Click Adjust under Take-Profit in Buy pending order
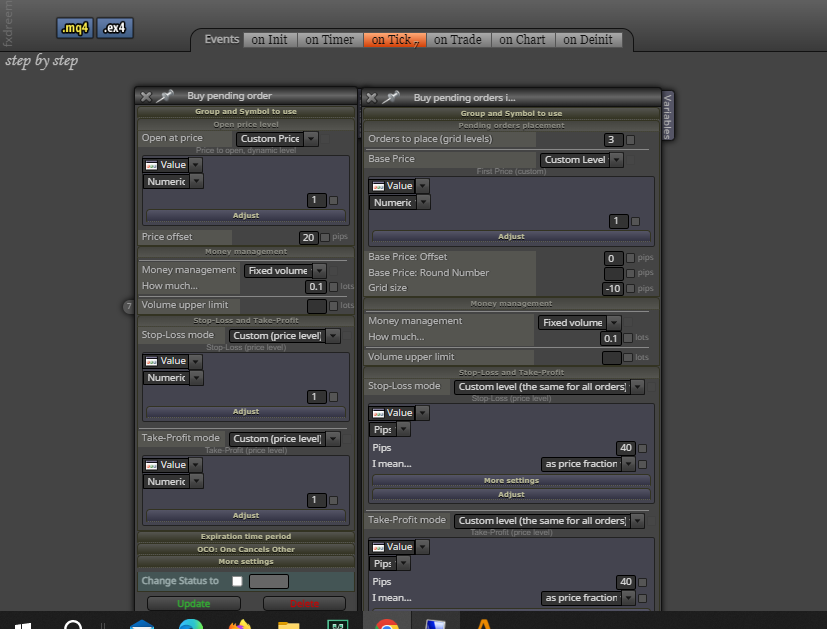Image resolution: width=828 pixels, height=632 pixels. click(246, 516)
